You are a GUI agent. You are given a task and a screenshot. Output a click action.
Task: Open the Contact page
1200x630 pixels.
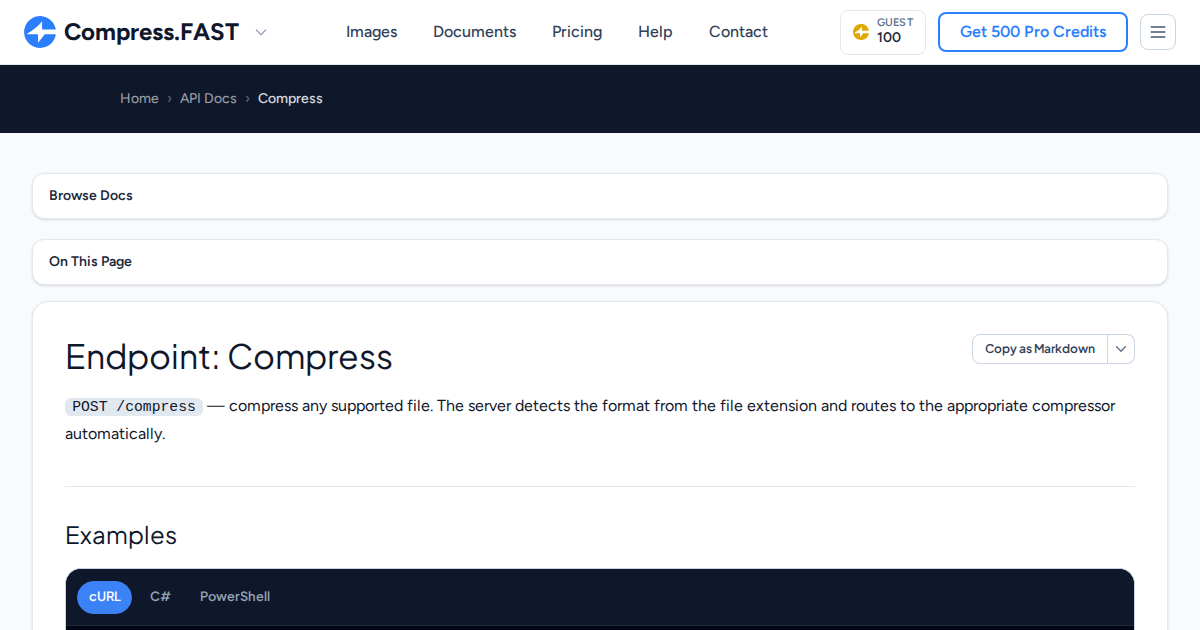pos(738,32)
